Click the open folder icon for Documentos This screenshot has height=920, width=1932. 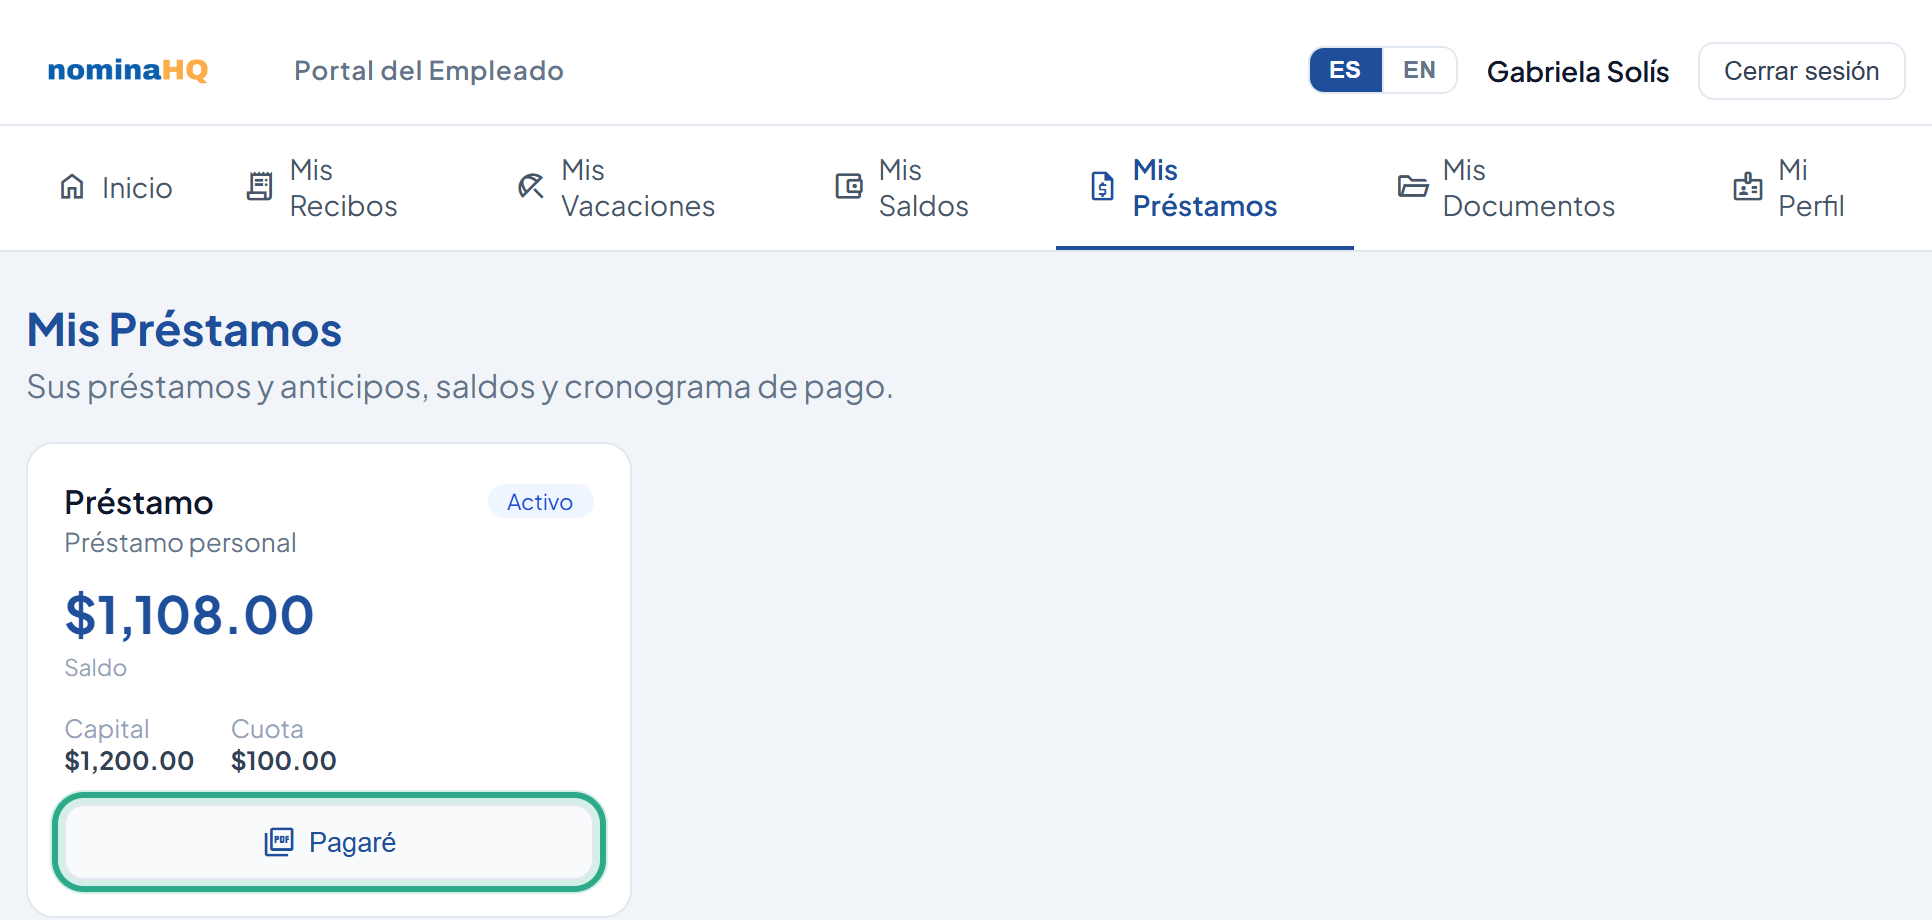point(1413,187)
